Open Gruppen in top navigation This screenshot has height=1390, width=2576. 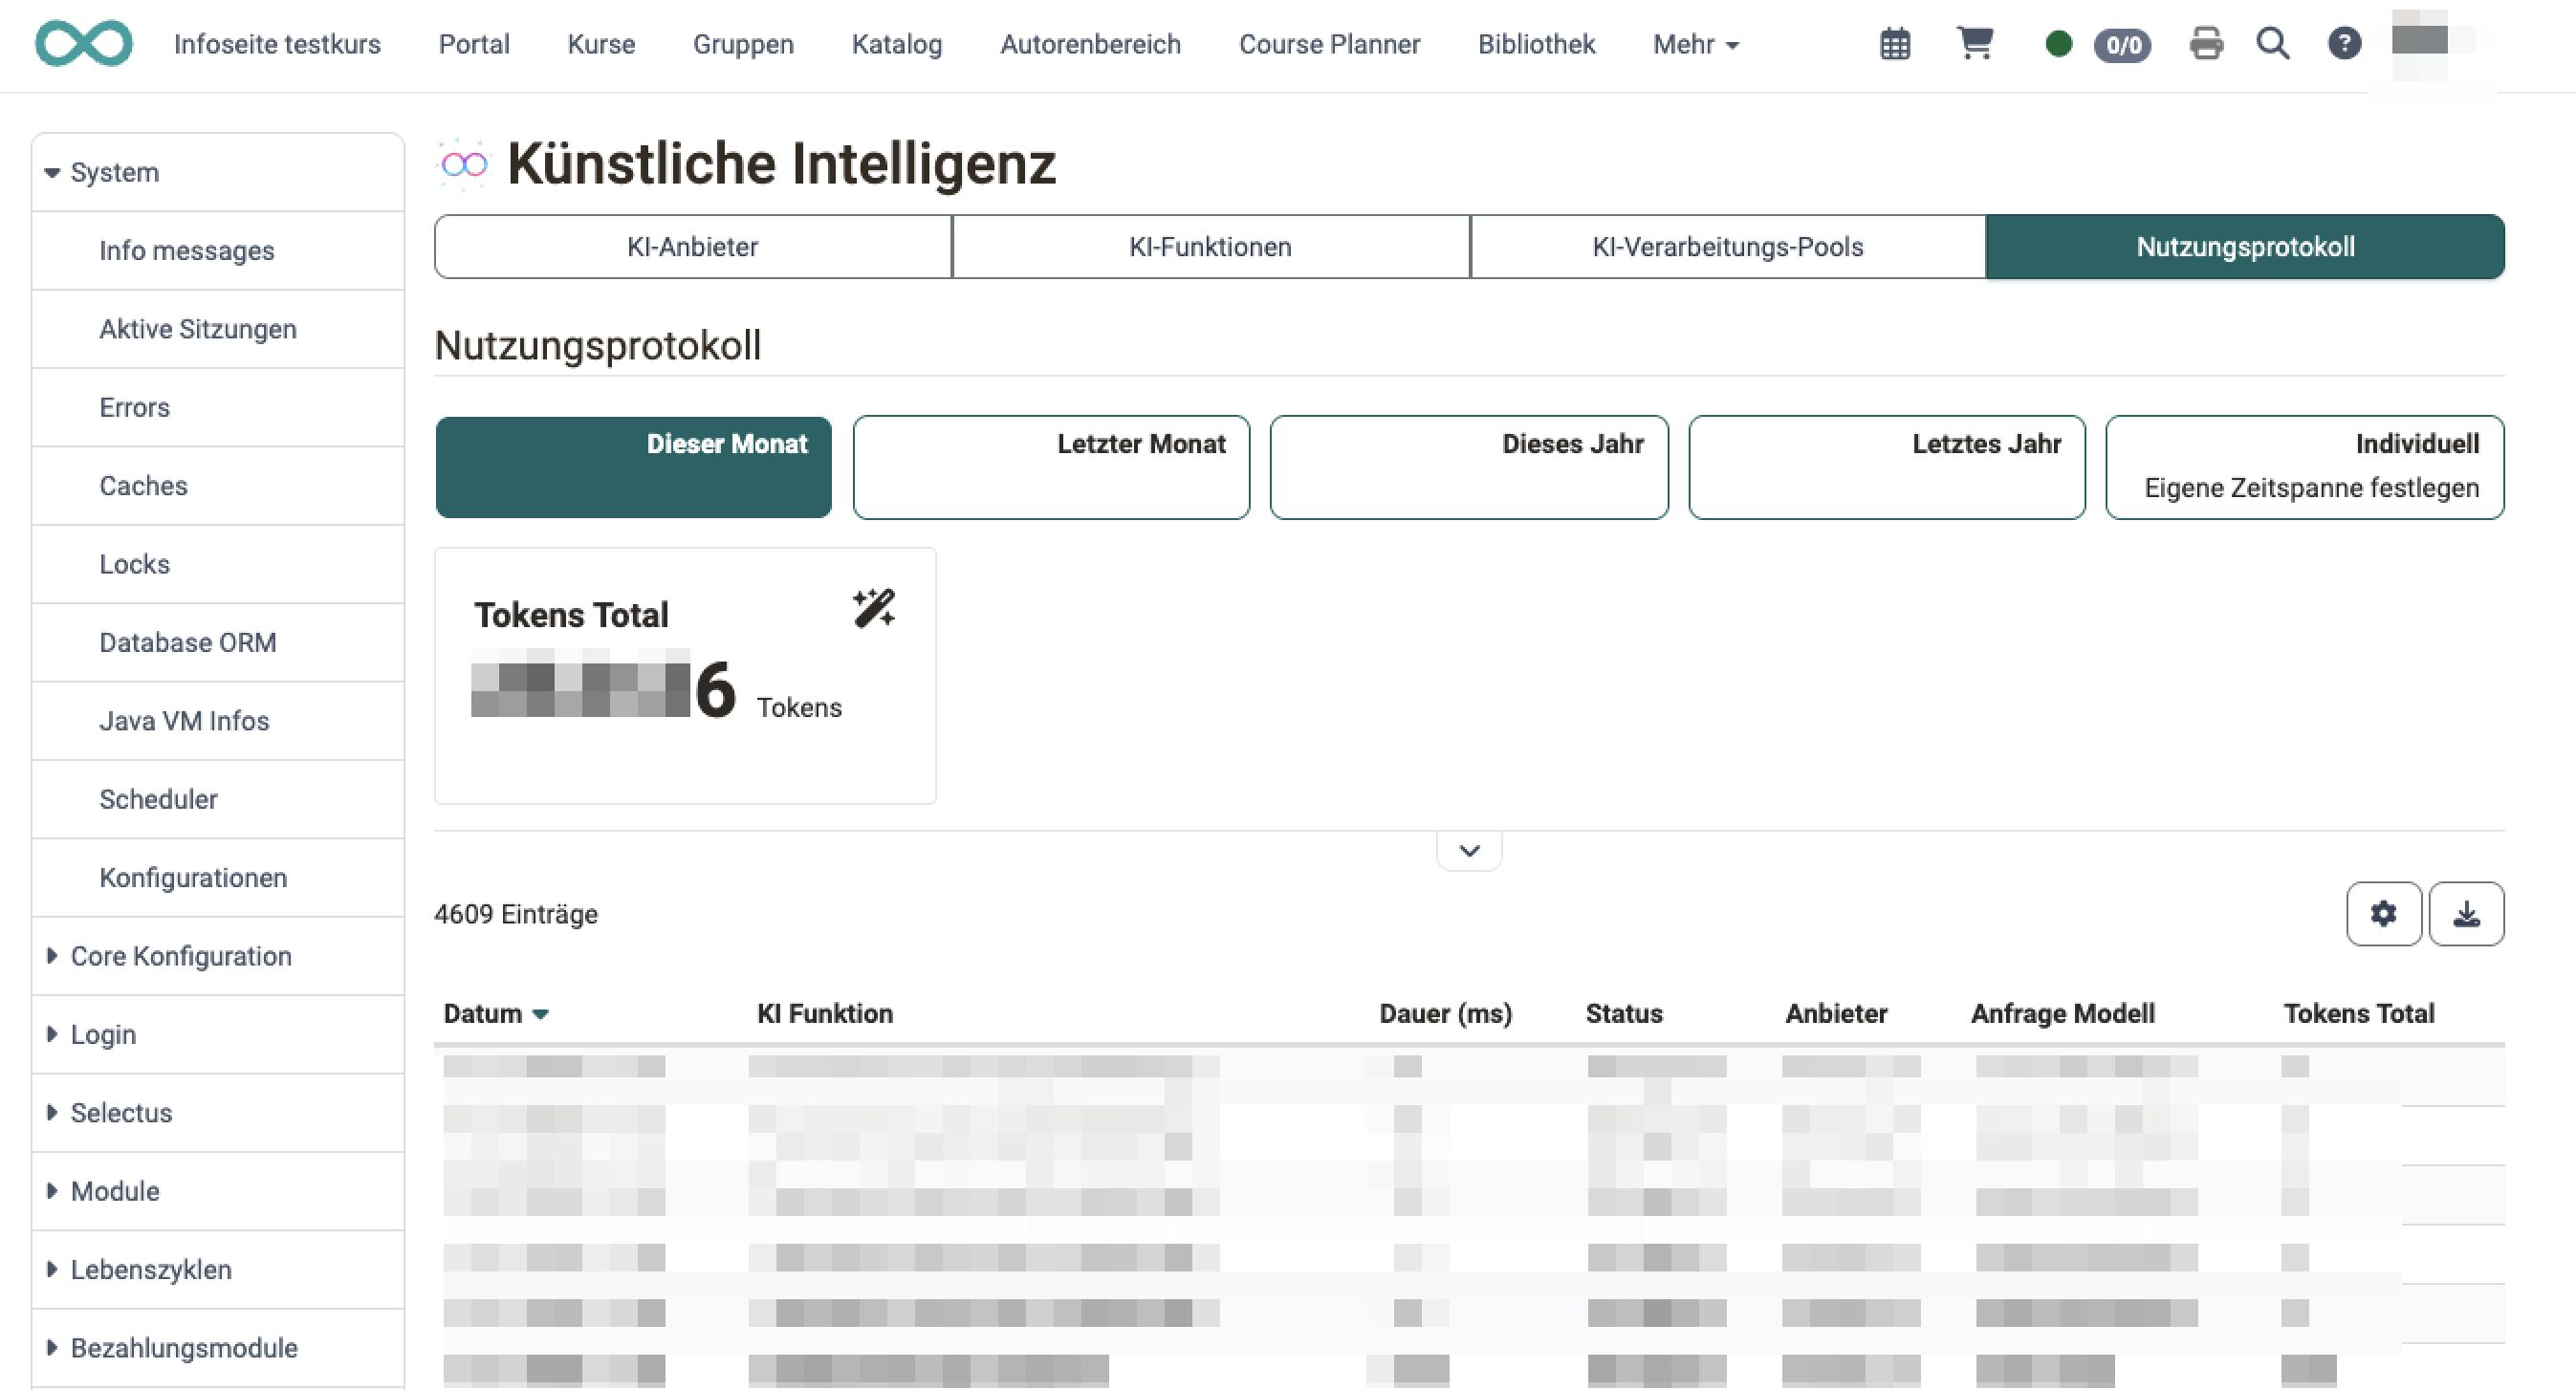743,44
